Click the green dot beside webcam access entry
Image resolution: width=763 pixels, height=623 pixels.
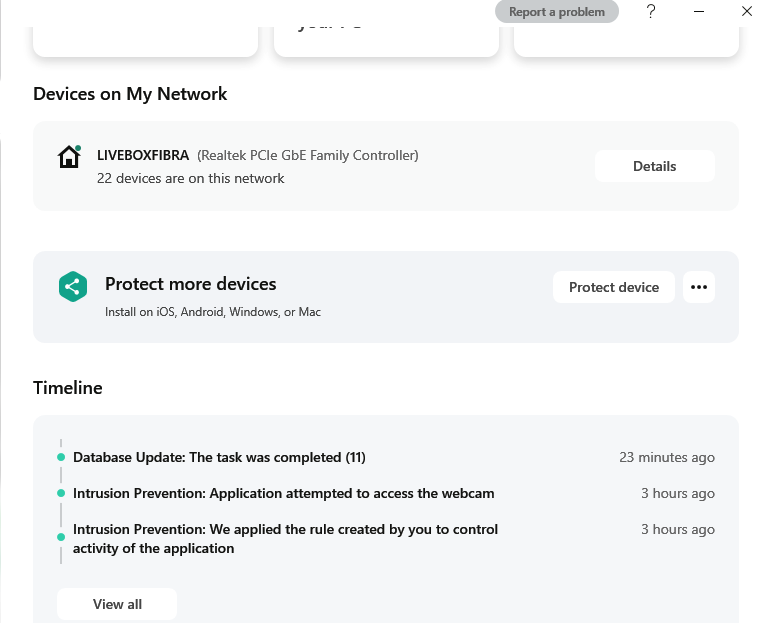coord(61,494)
